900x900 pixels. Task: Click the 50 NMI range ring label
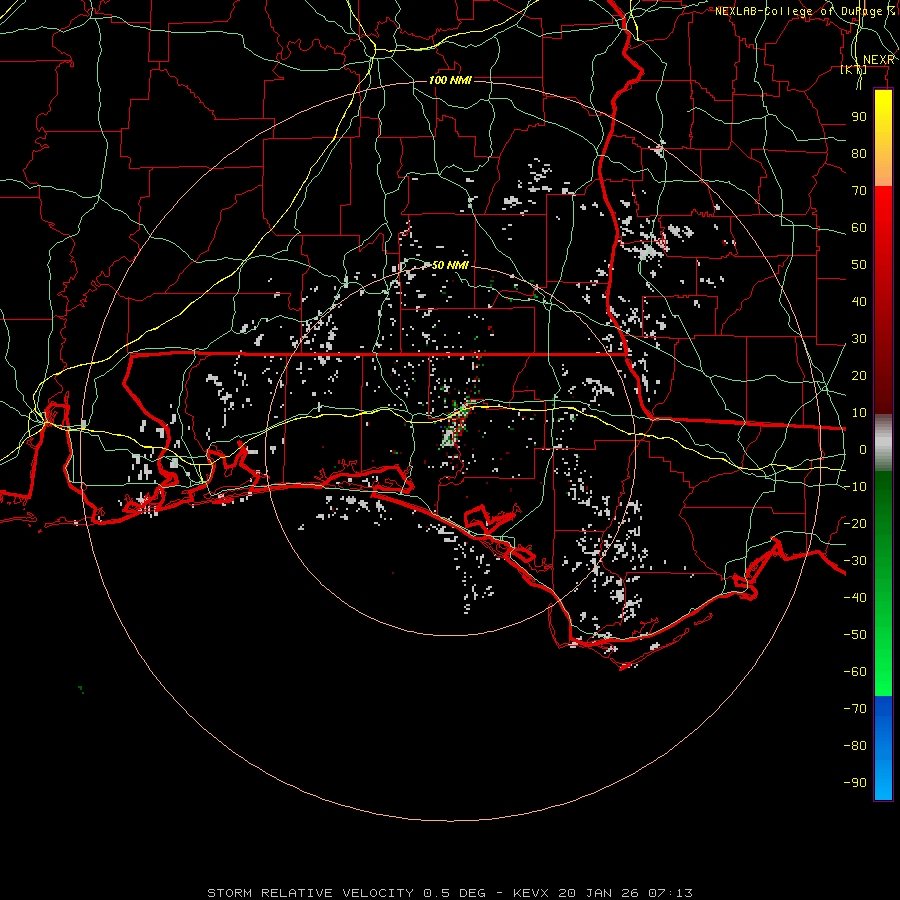pos(450,265)
